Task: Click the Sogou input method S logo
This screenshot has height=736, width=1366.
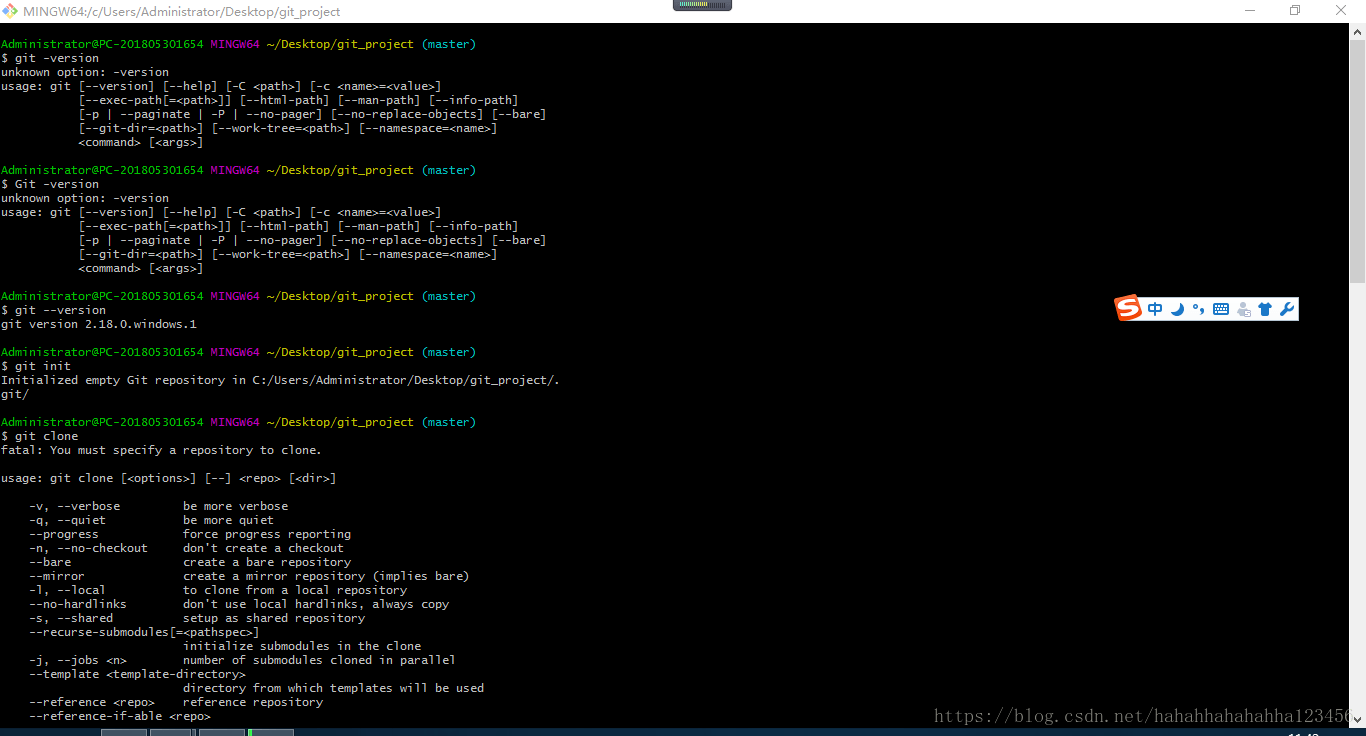Action: tap(1128, 308)
